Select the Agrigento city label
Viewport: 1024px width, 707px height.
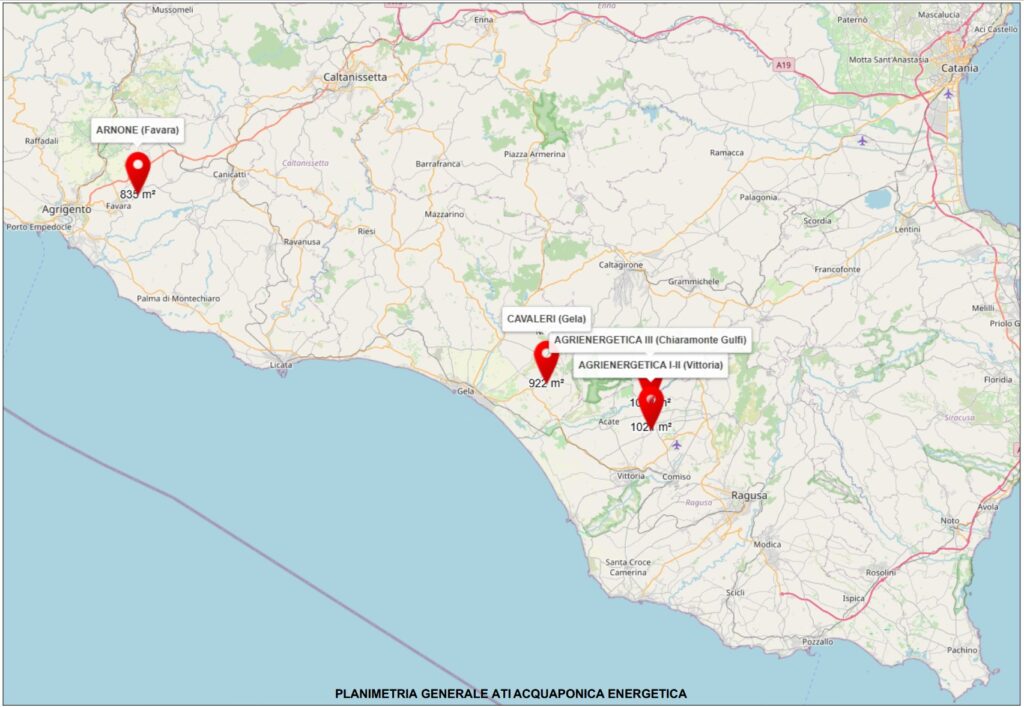(67, 209)
